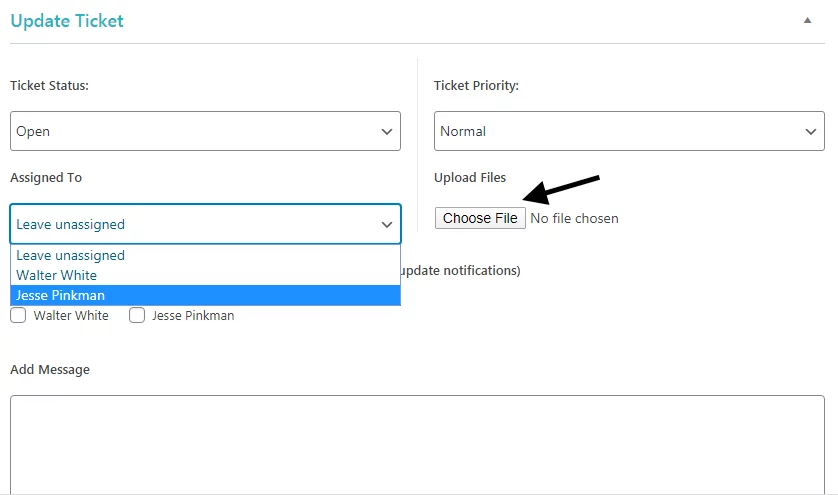The image size is (838, 495).
Task: Focus the Add Message text area
Action: pyautogui.click(x=417, y=443)
